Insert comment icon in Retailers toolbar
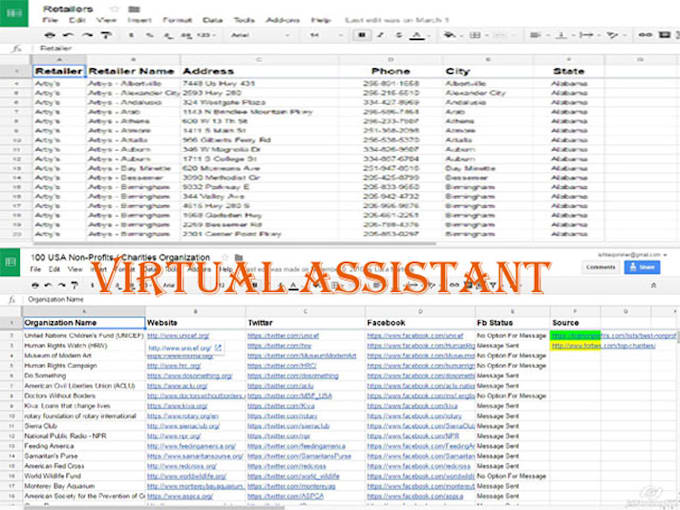This screenshot has height=510, width=680. 664,35
